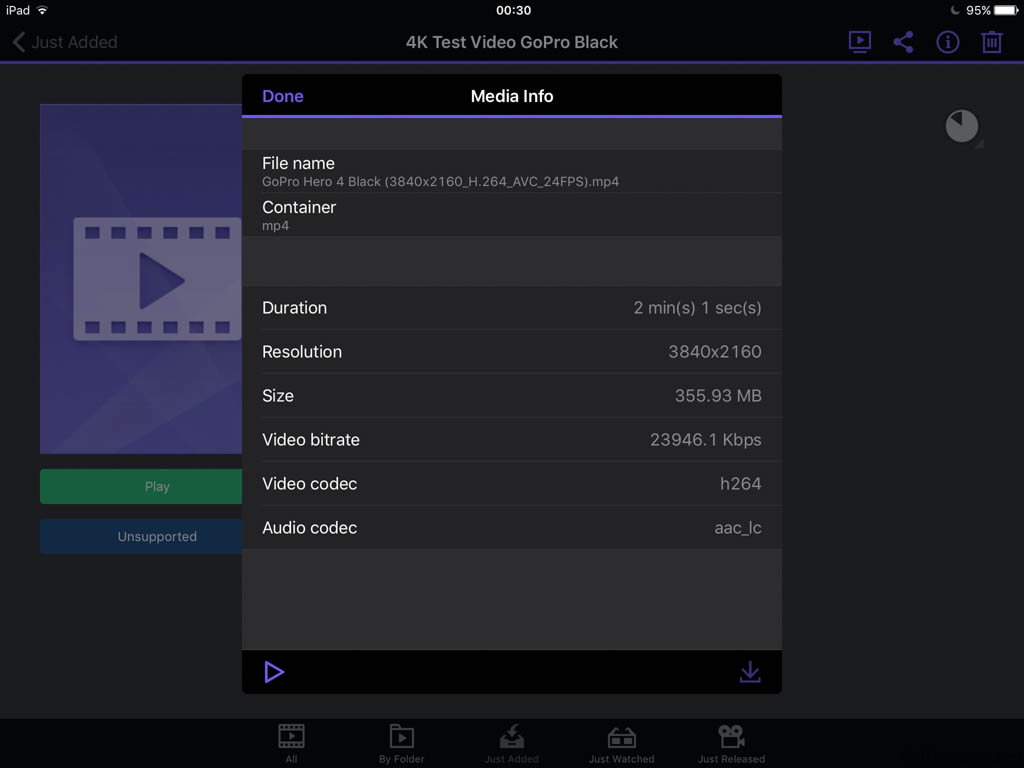Image resolution: width=1024 pixels, height=768 pixels.
Task: Click the video poster thumbnail
Action: tap(141, 279)
